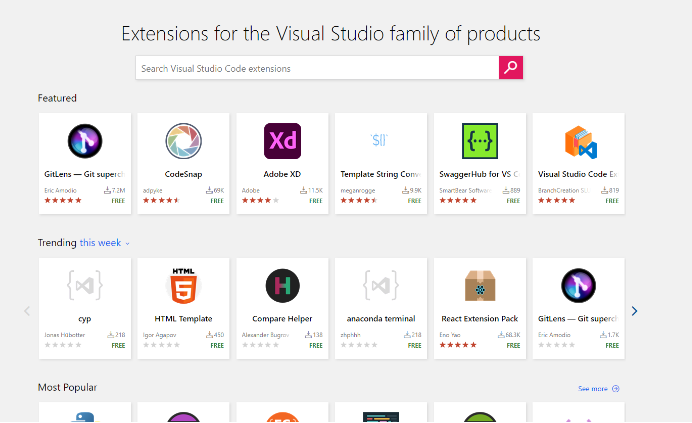
Task: Click the circled arrow beside See more
Action: (x=616, y=389)
